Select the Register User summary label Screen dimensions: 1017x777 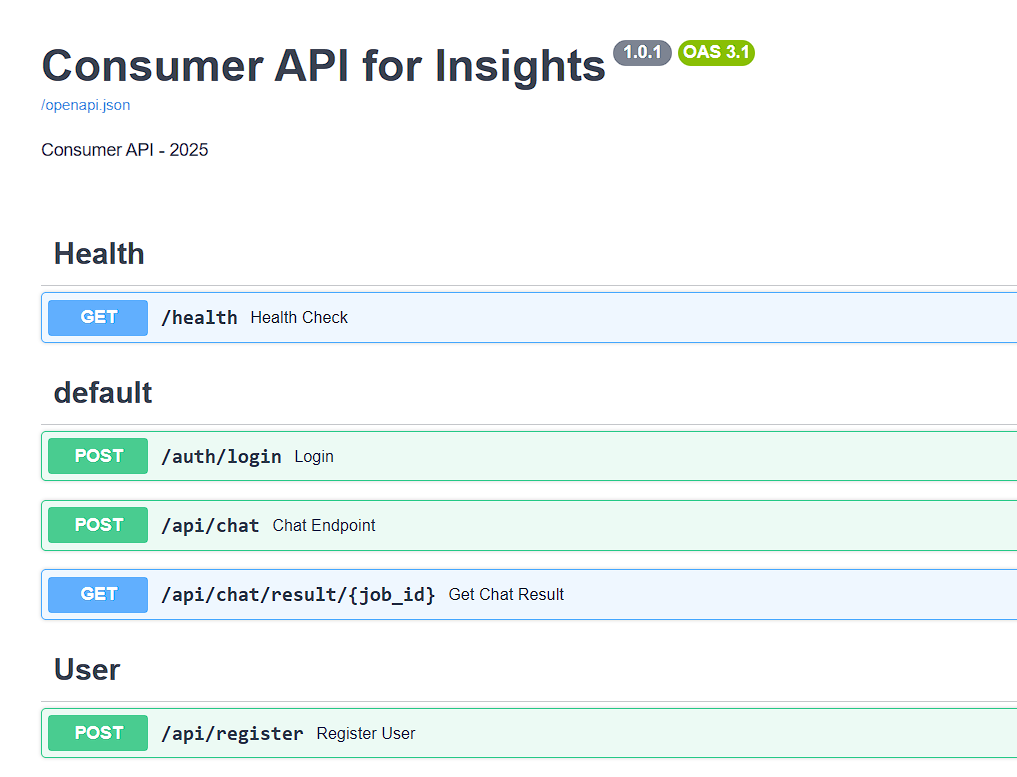pos(365,732)
